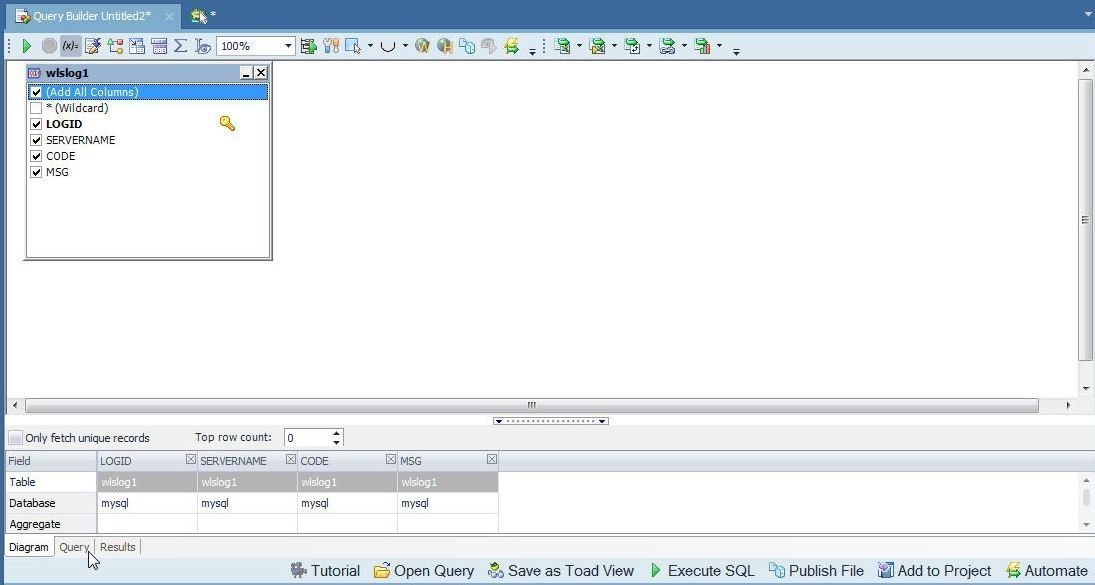Open first toolbar overflow options arrow

point(532,50)
